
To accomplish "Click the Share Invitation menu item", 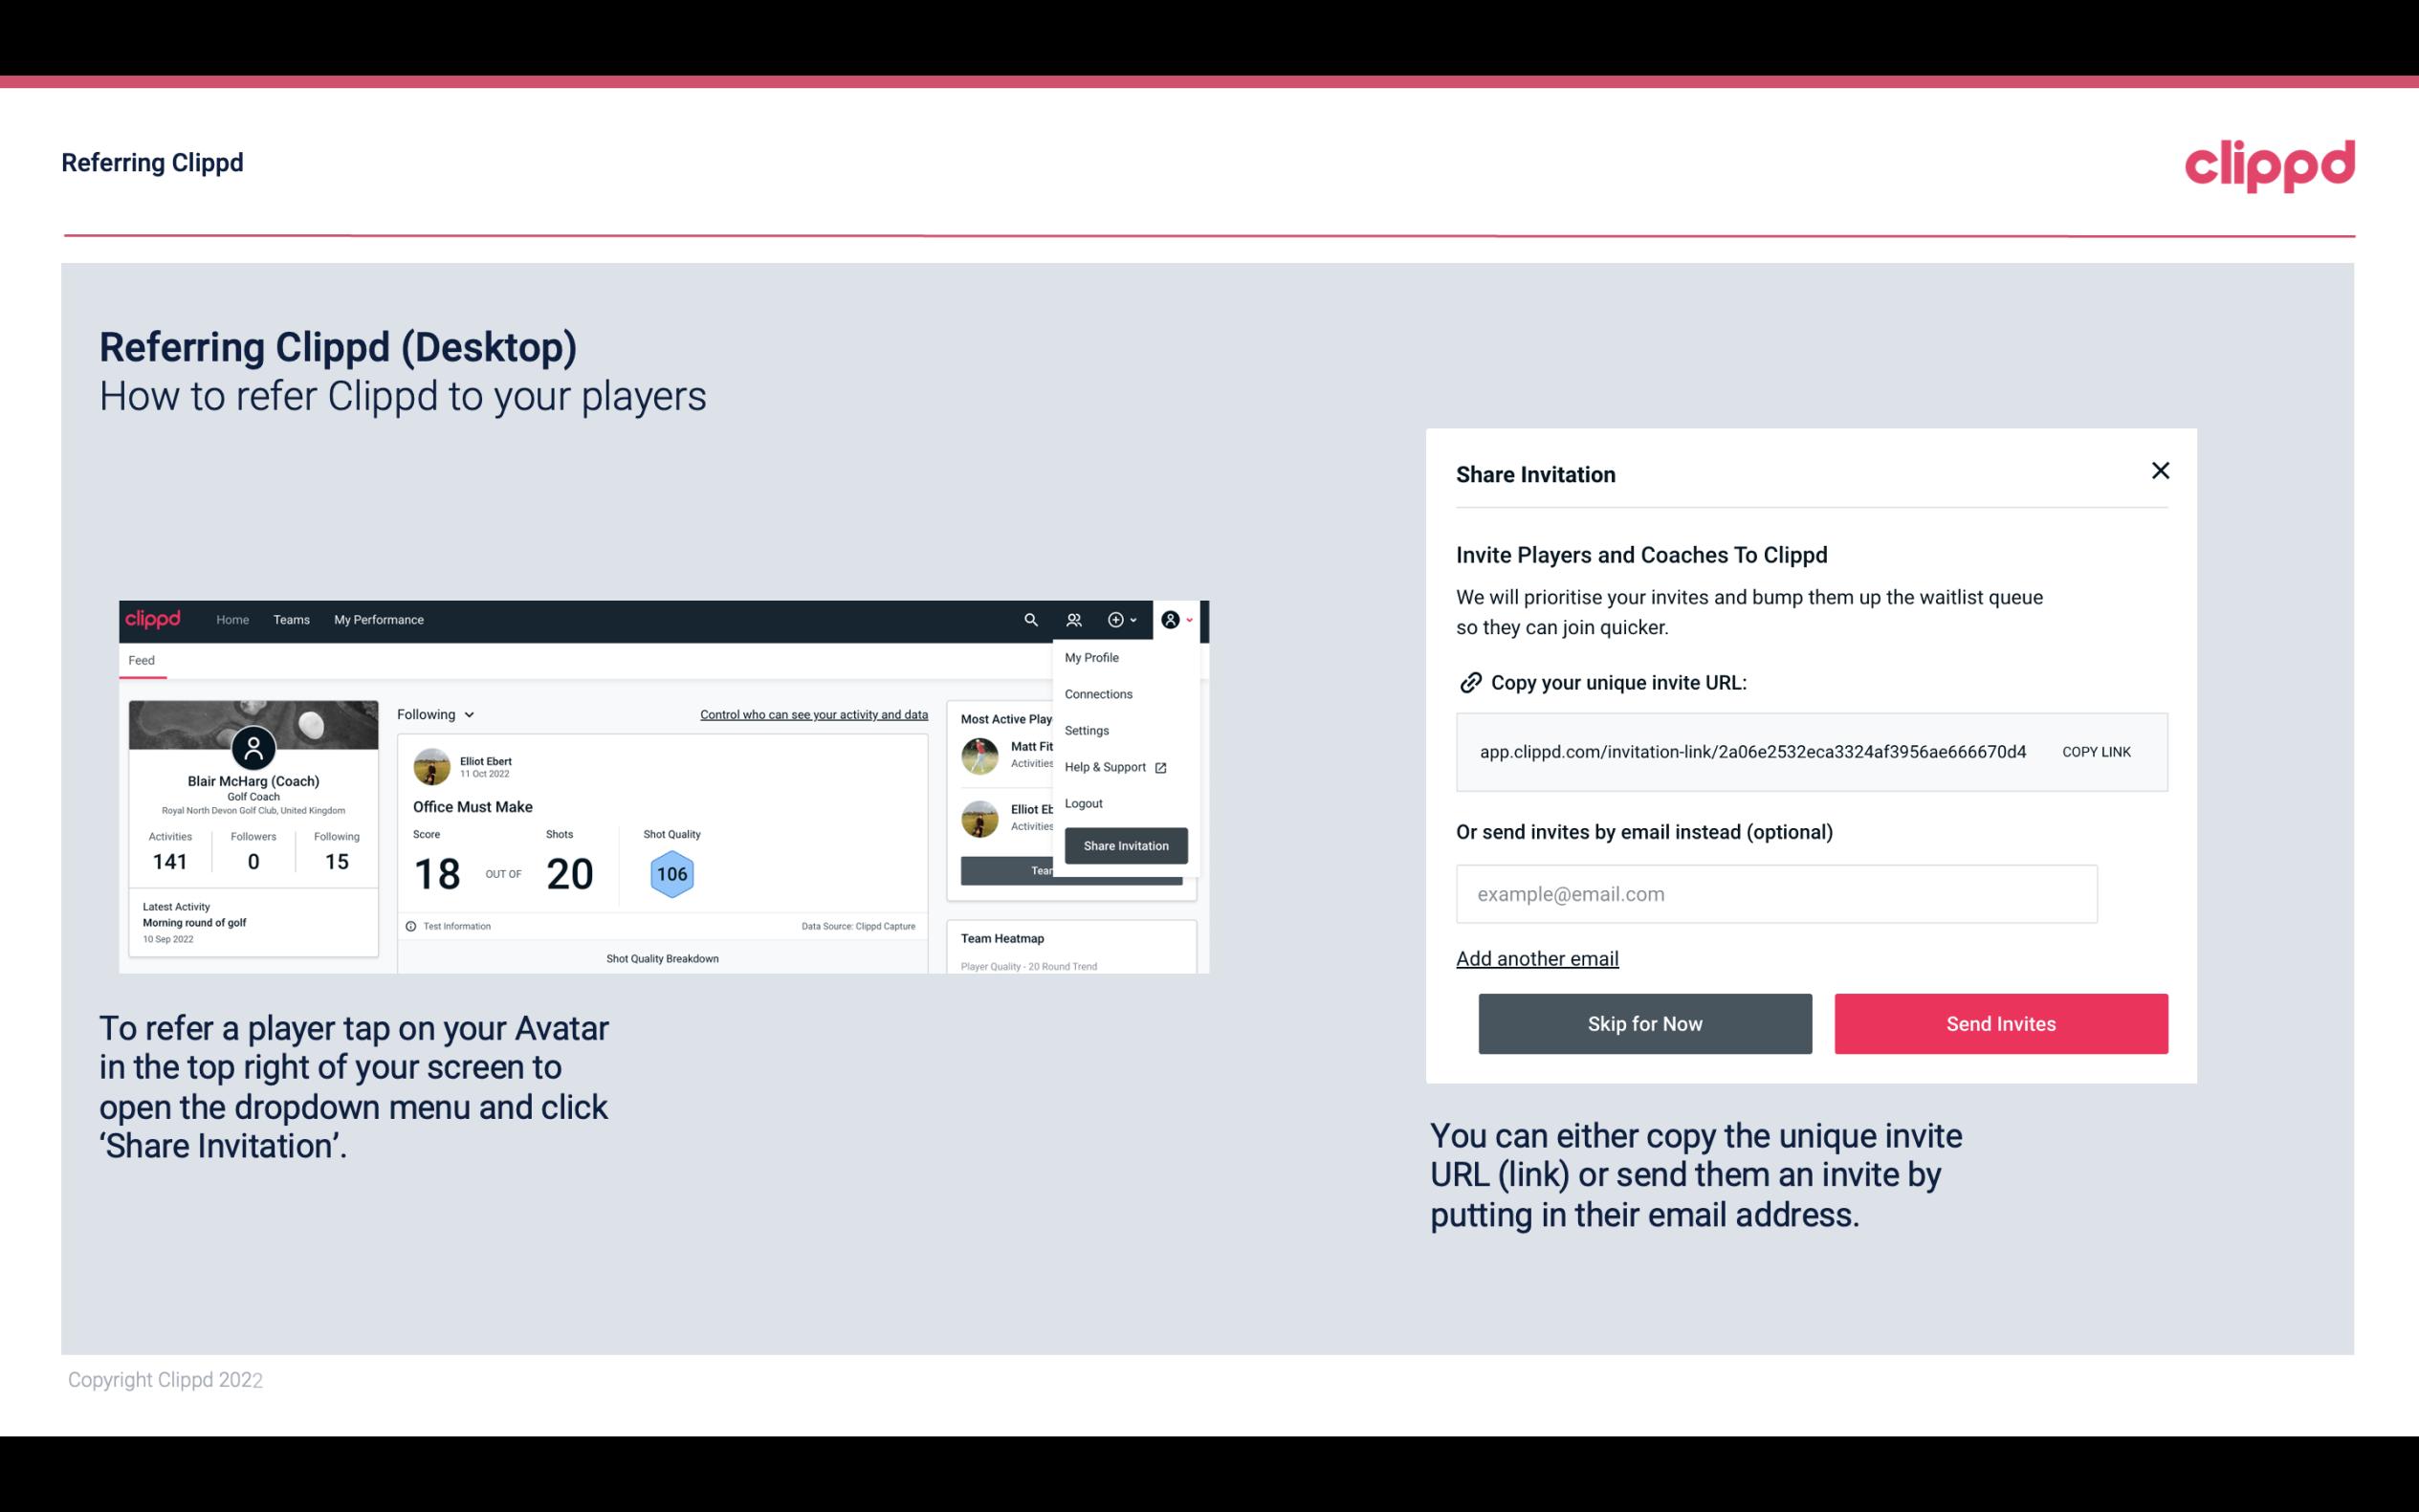I will [1125, 844].
